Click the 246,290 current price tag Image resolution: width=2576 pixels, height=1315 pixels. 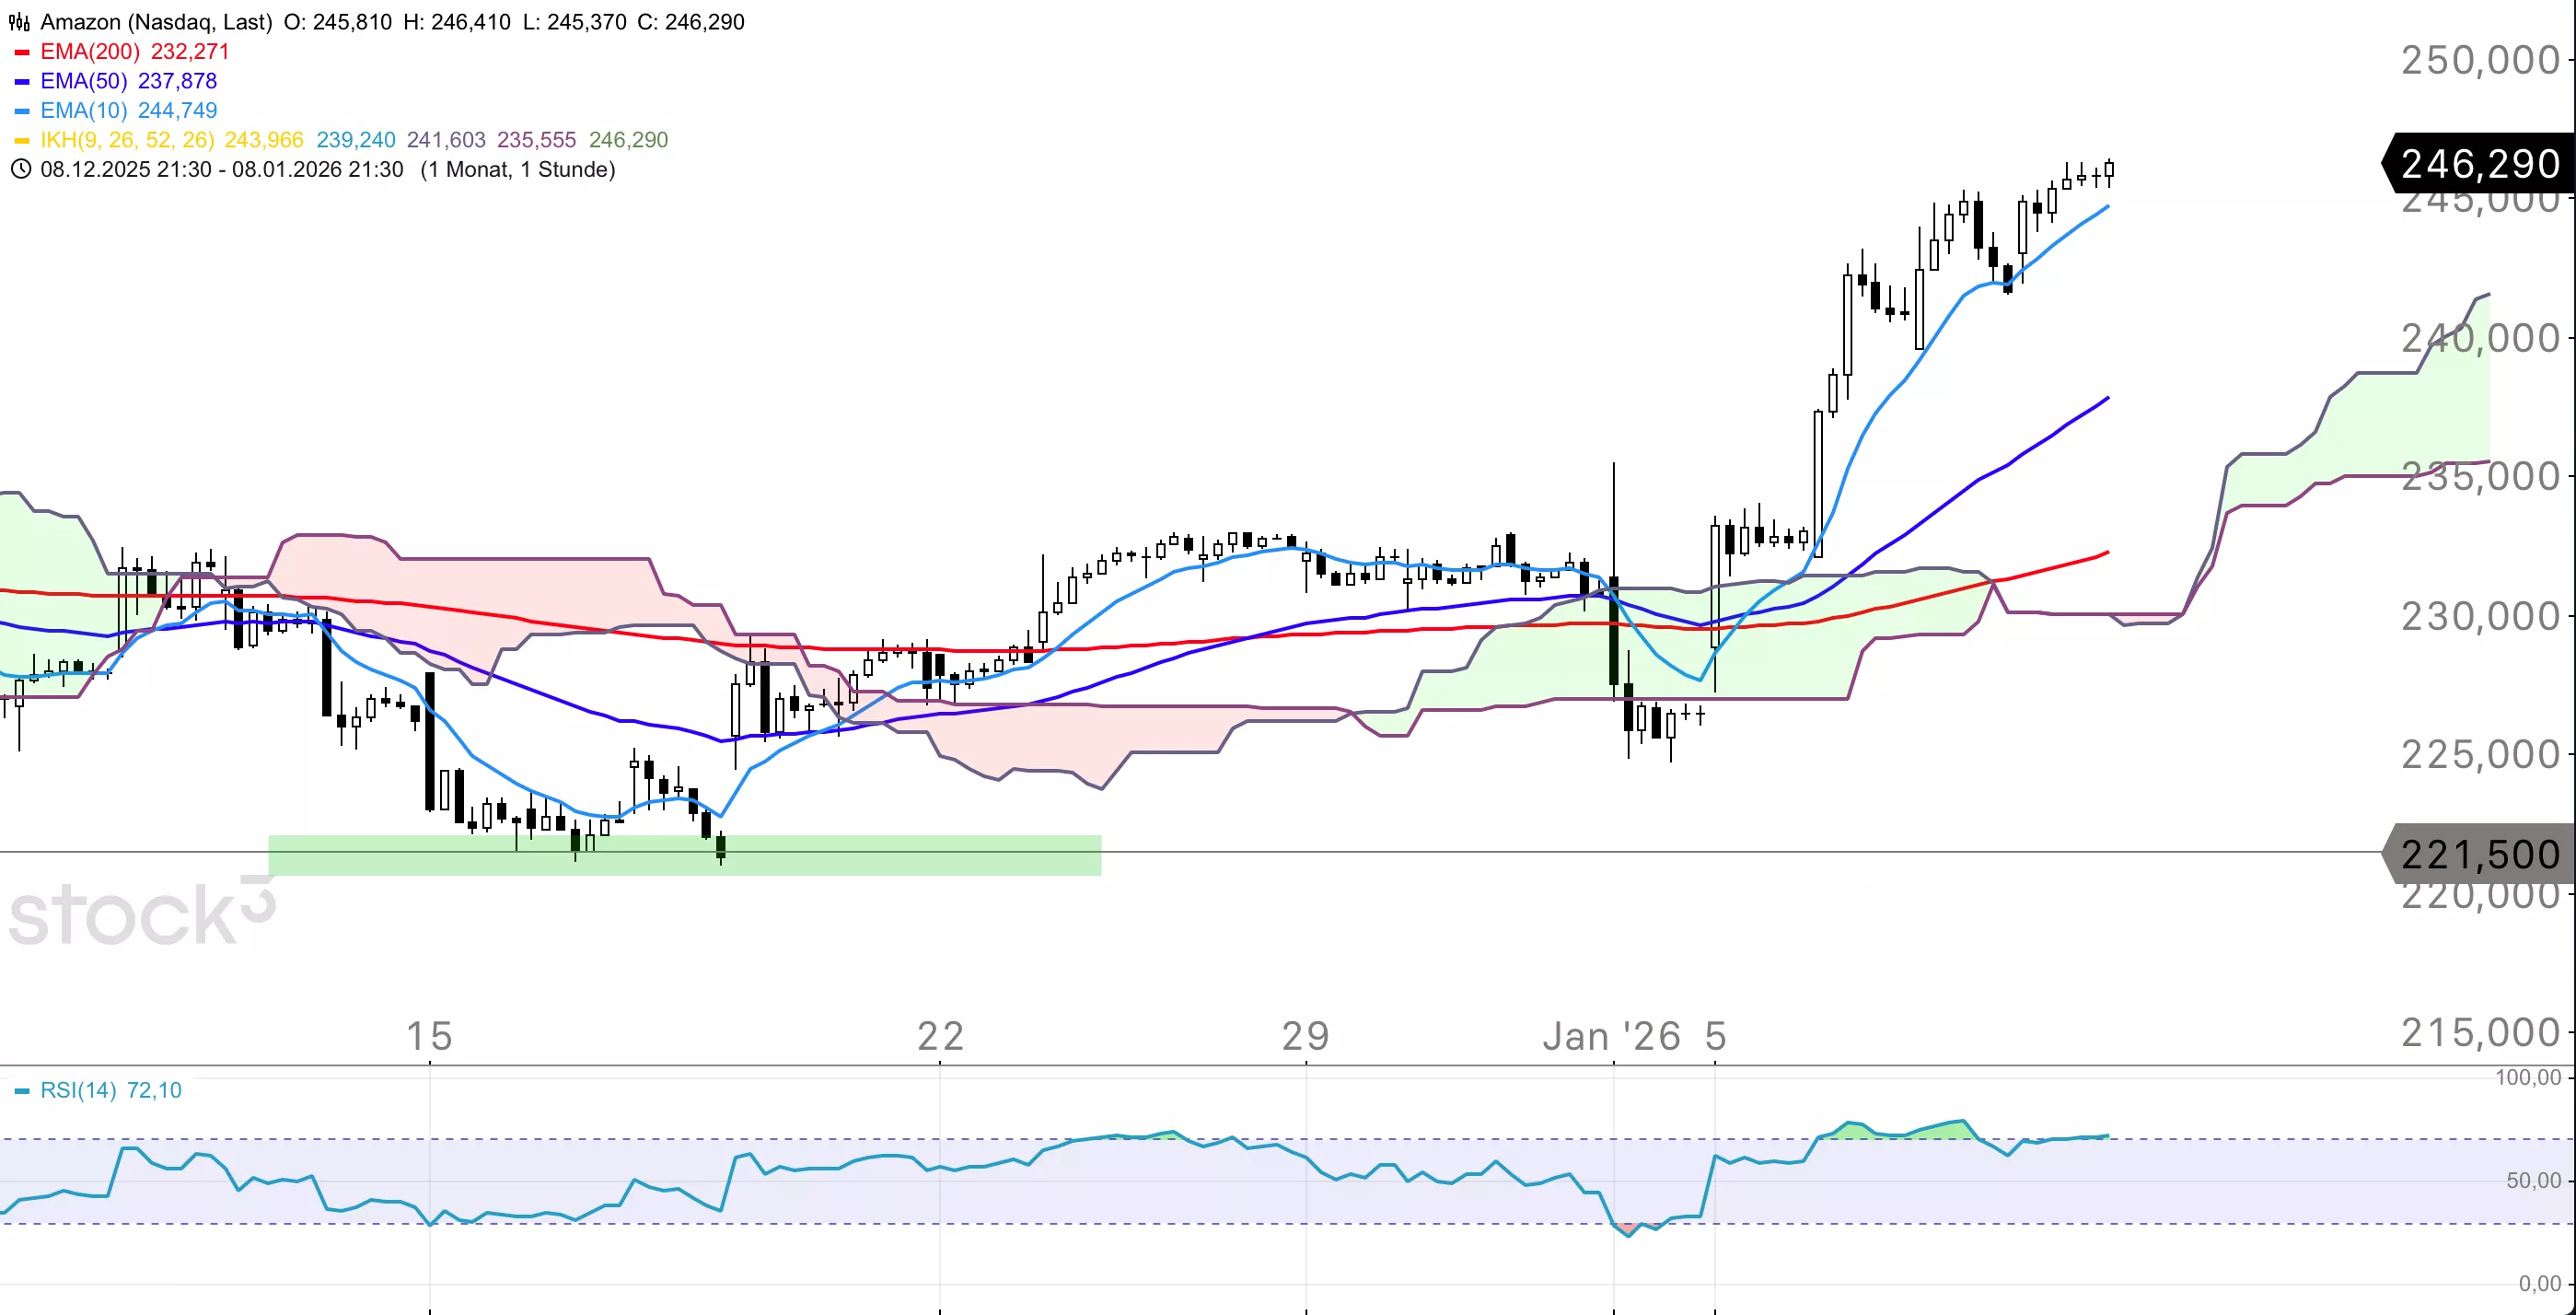tap(2479, 163)
